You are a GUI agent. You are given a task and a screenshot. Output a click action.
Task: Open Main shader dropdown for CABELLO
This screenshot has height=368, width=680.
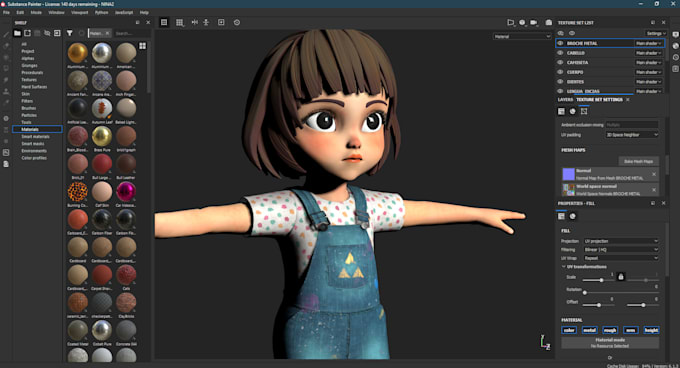[648, 53]
